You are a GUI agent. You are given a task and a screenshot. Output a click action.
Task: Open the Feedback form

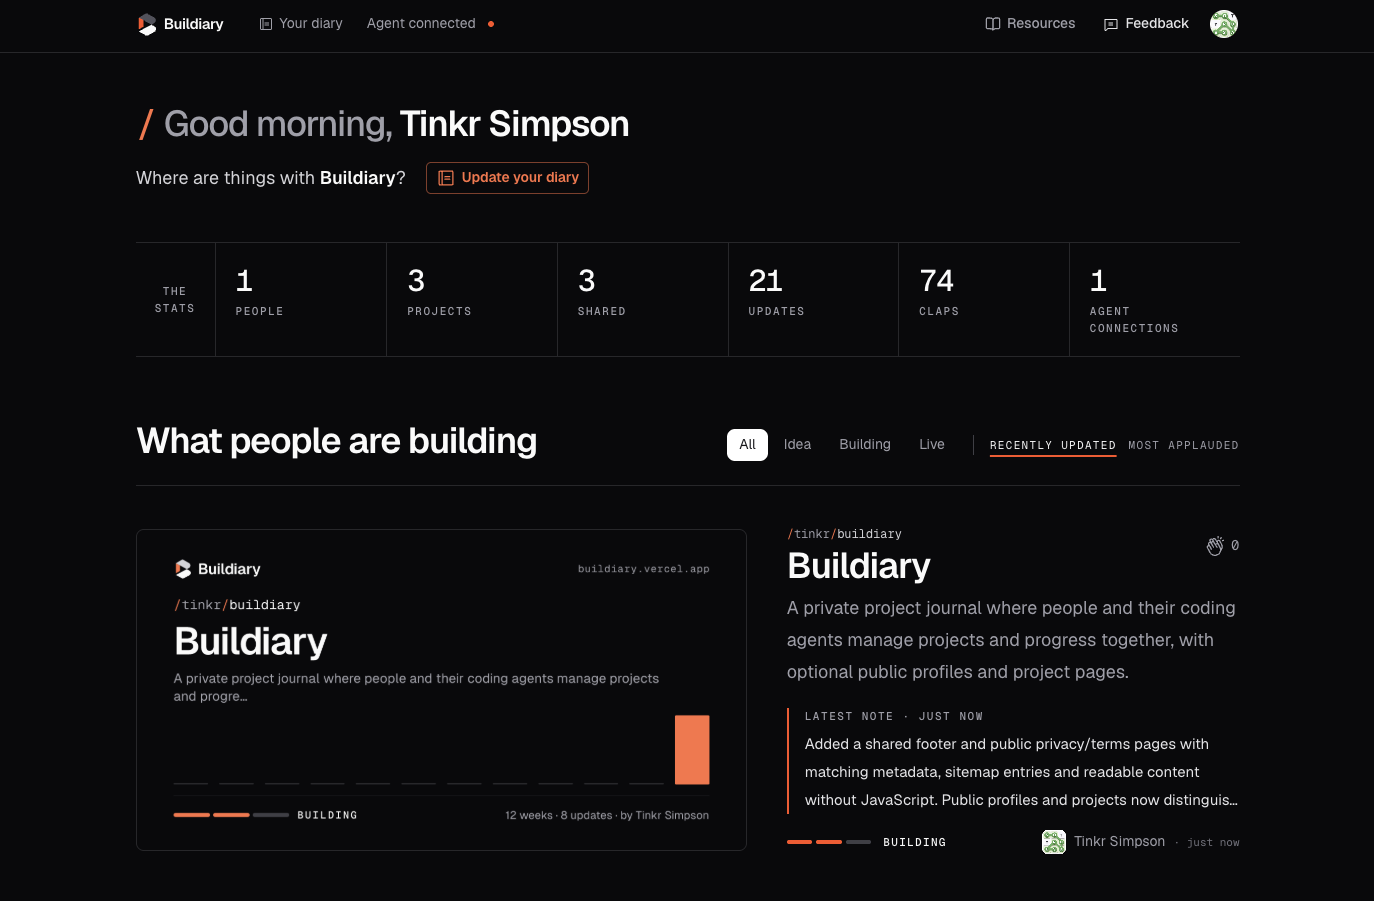click(1146, 23)
